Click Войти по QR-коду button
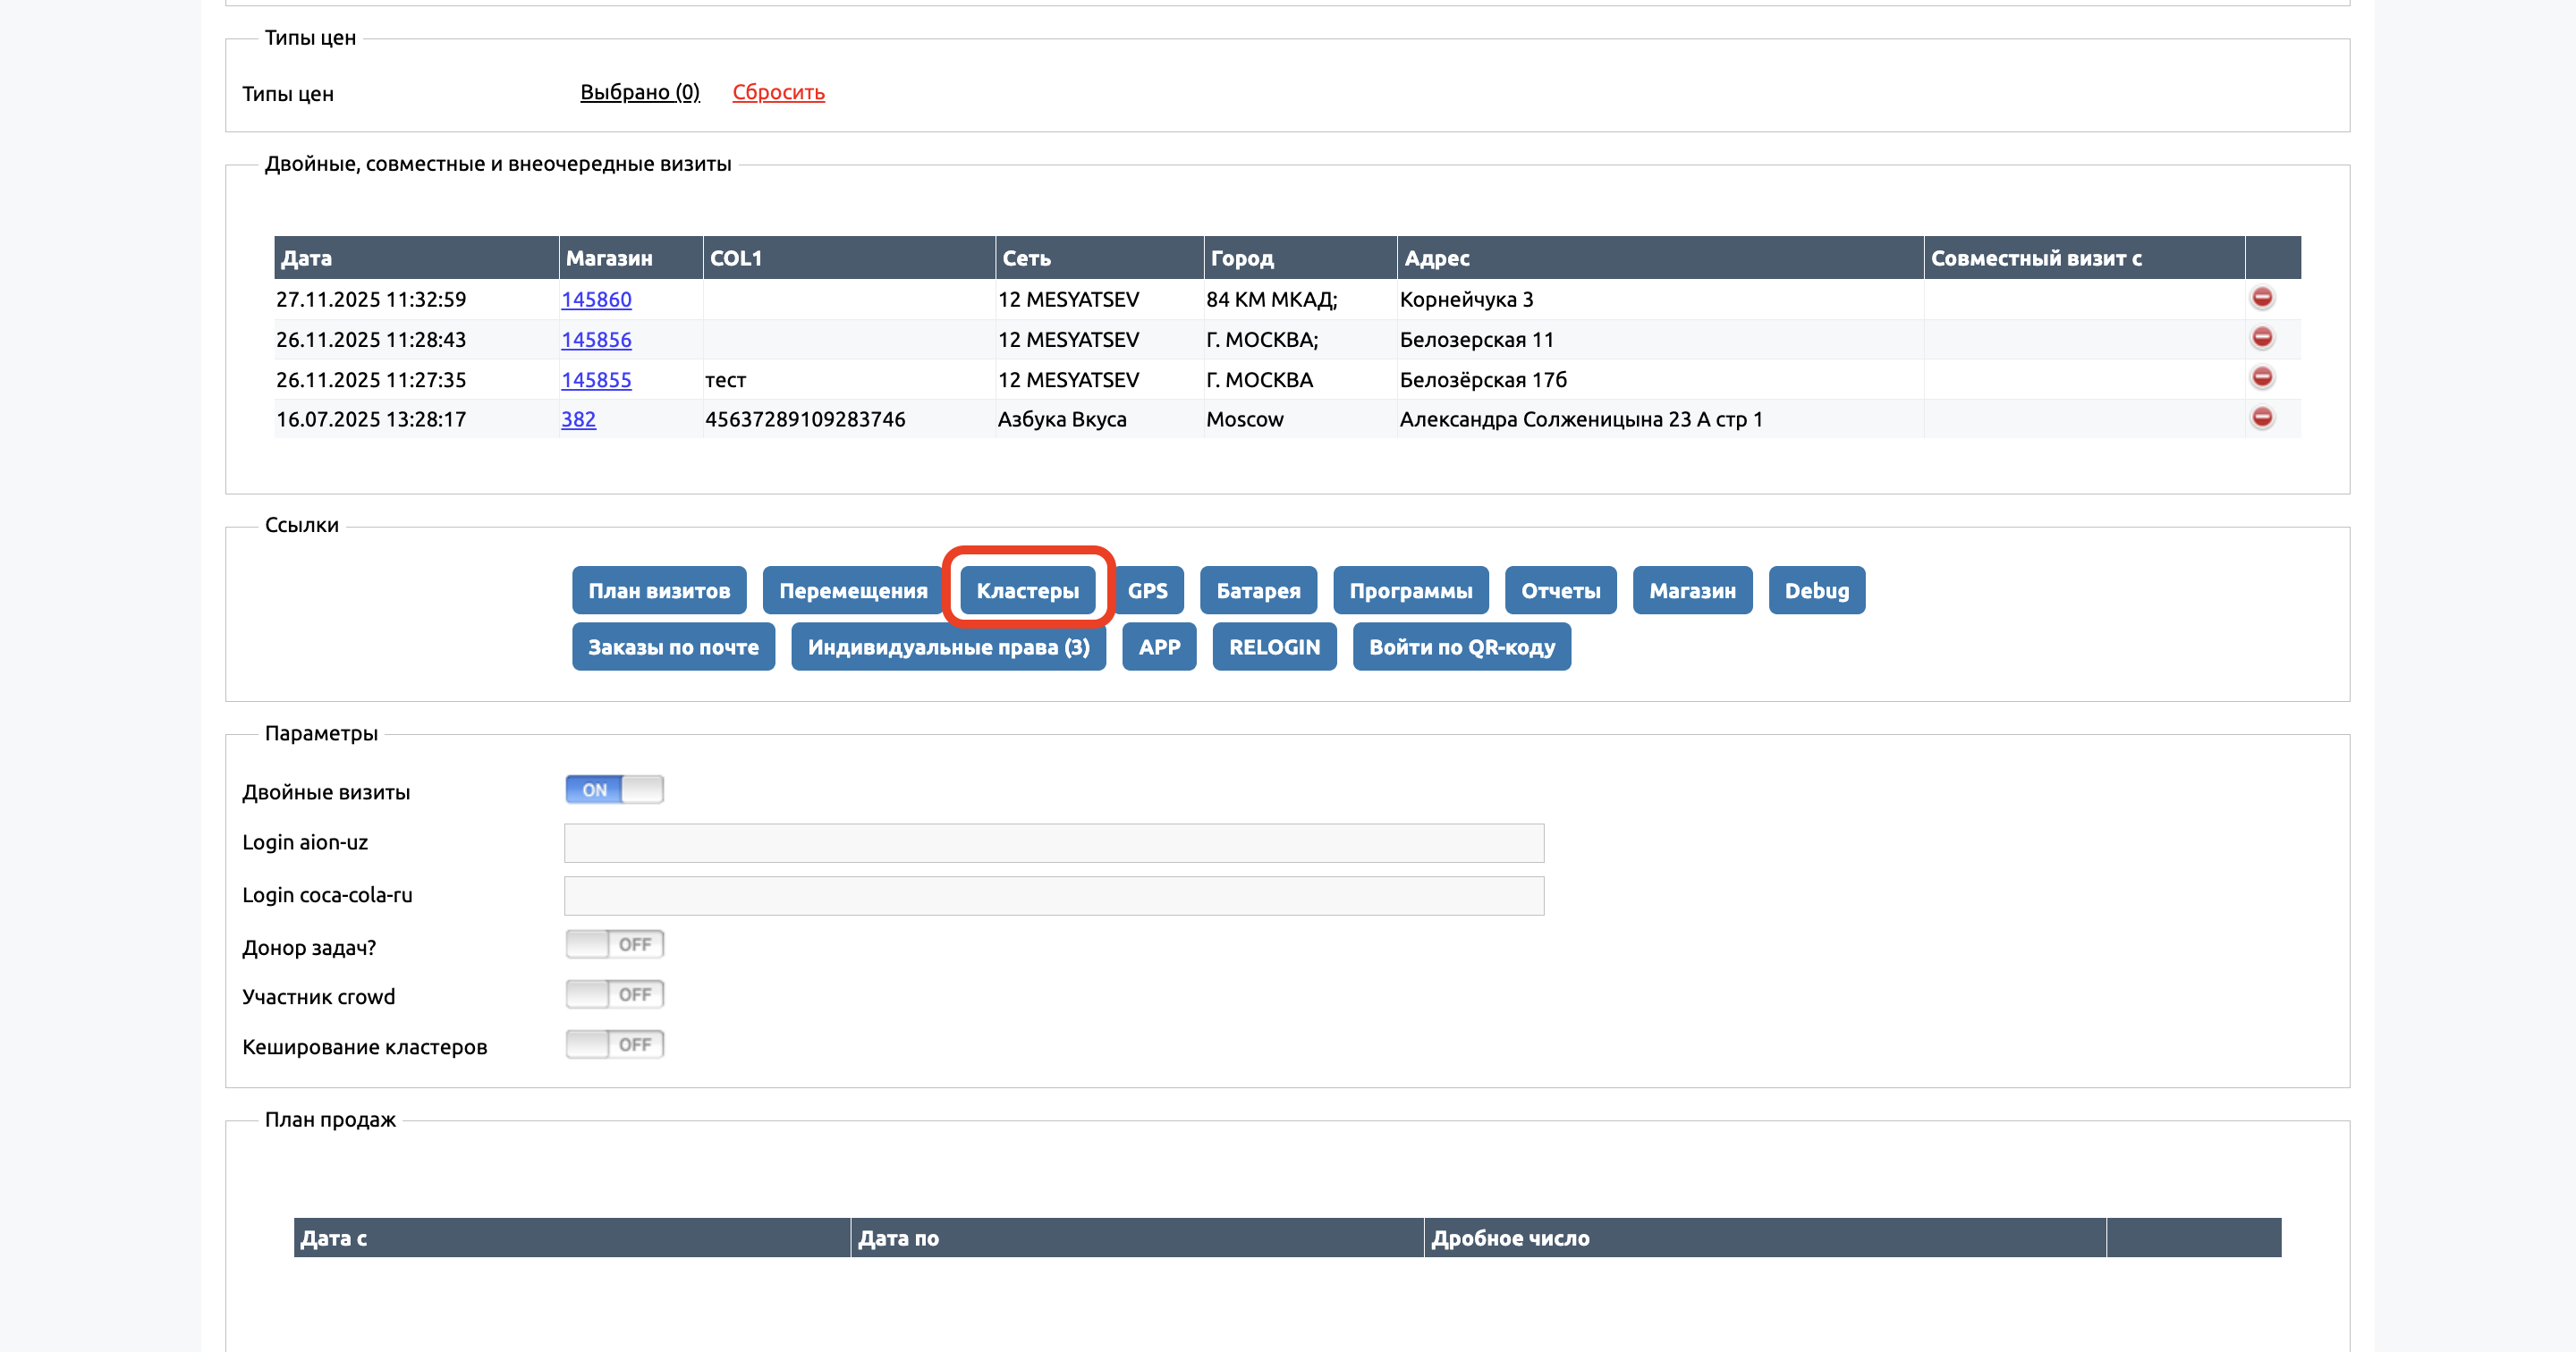Image resolution: width=2576 pixels, height=1352 pixels. (x=1461, y=647)
